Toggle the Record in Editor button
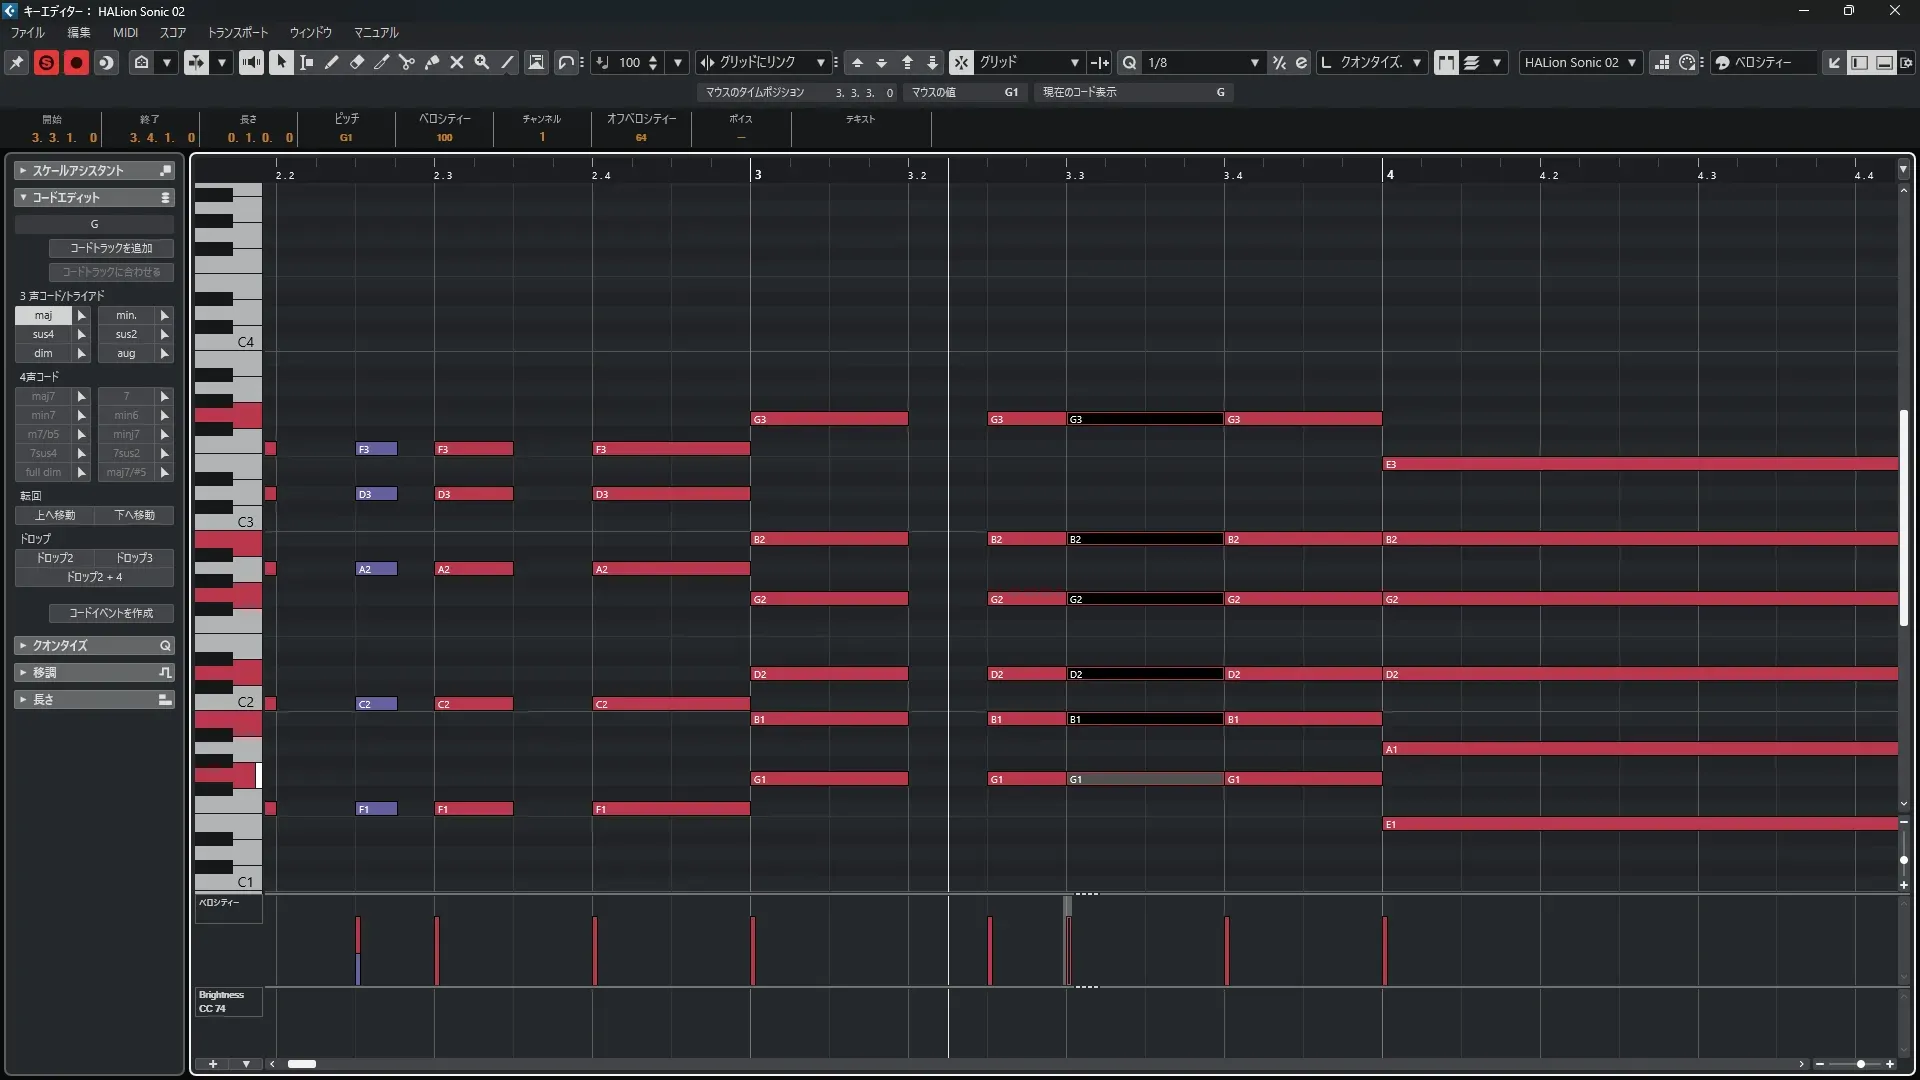Viewport: 1920px width, 1080px height. (x=76, y=62)
